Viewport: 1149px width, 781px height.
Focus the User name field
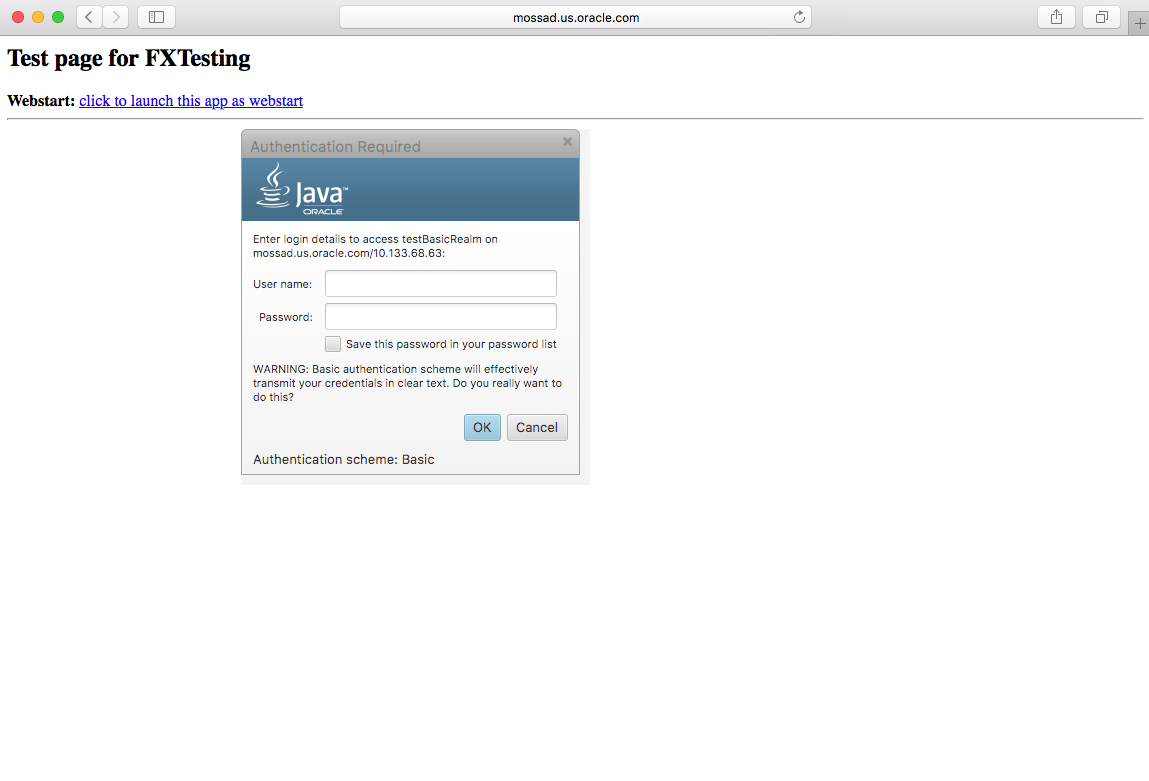click(440, 284)
